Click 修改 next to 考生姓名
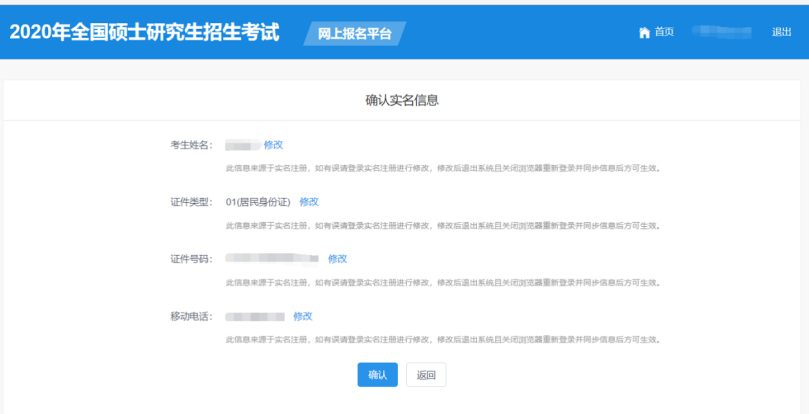Viewport: 809px width, 414px height. tap(273, 145)
